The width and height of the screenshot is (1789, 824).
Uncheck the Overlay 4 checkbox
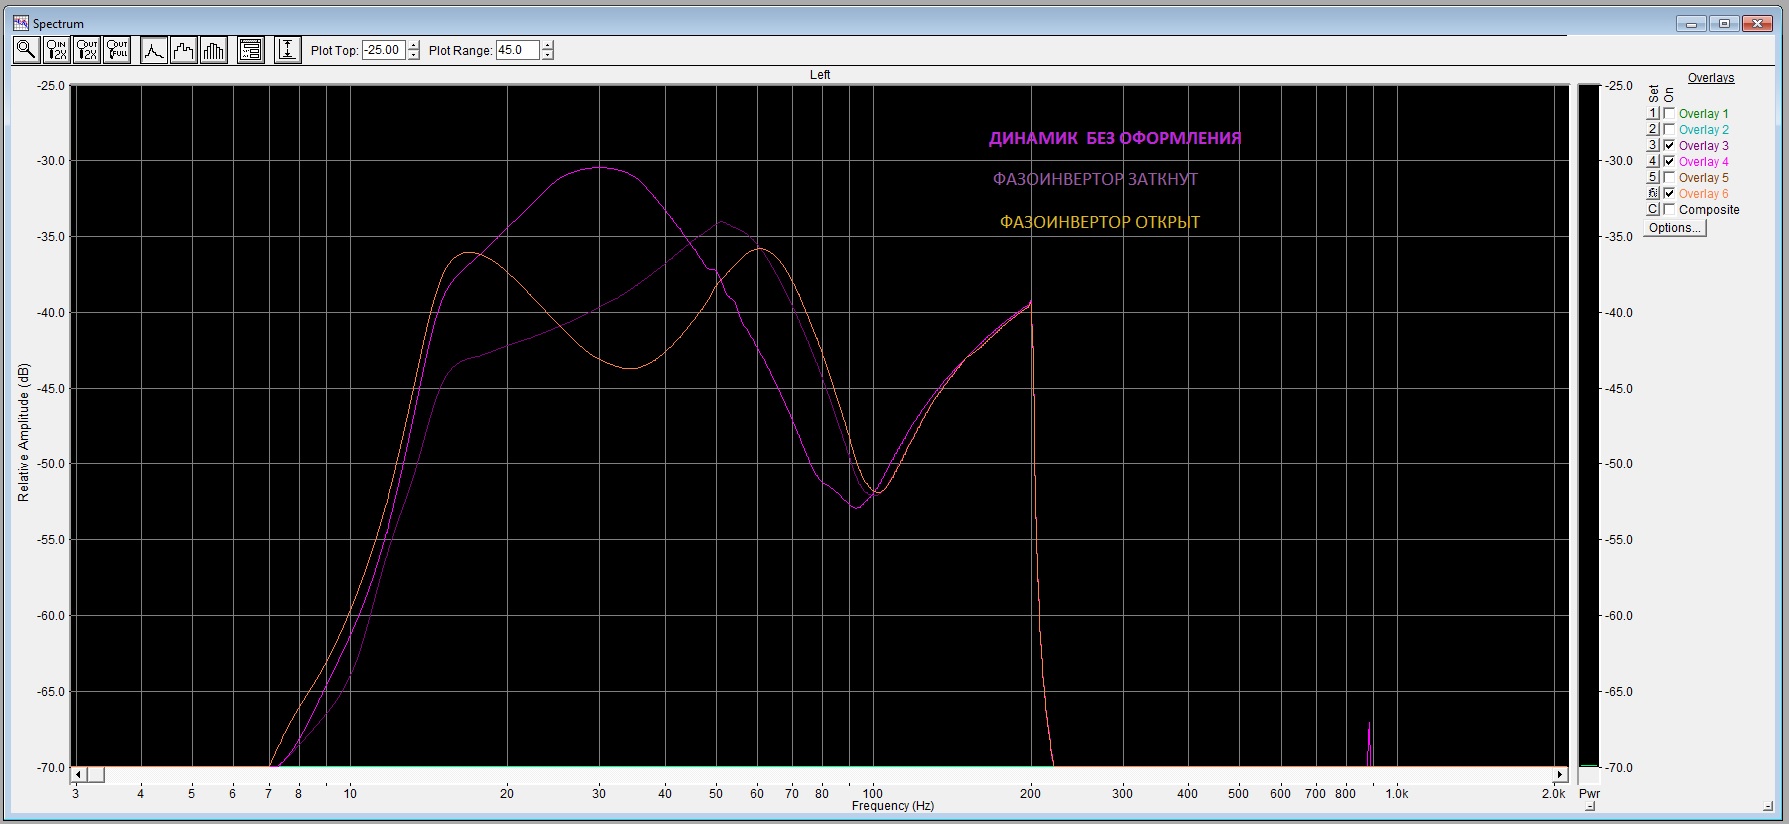click(x=1669, y=162)
